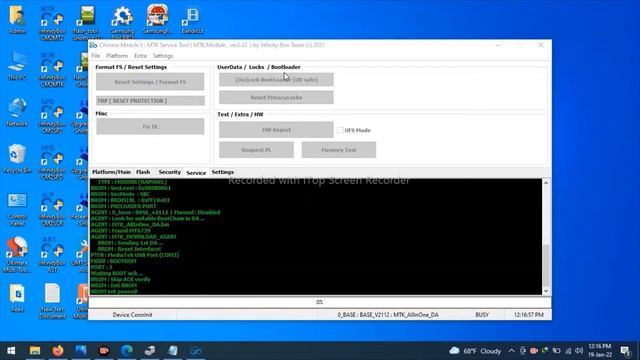Screen dimensions: 640x360
Task: Click Reset PrivacyLocks button
Action: click(276, 98)
